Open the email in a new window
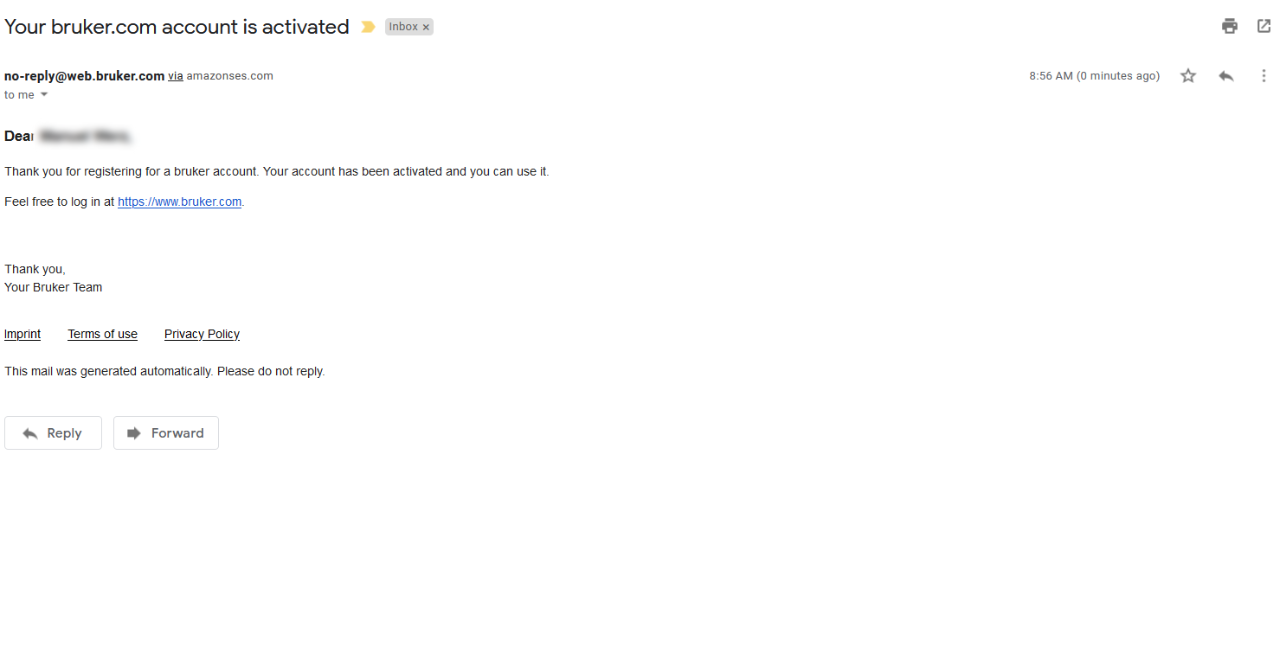The width and height of the screenshot is (1280, 672). [1264, 27]
